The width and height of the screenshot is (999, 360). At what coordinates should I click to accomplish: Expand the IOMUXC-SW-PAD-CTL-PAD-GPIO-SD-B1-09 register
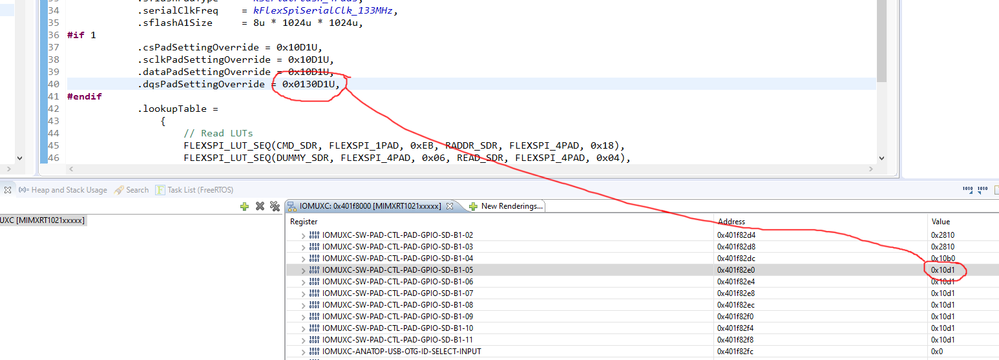pos(303,317)
